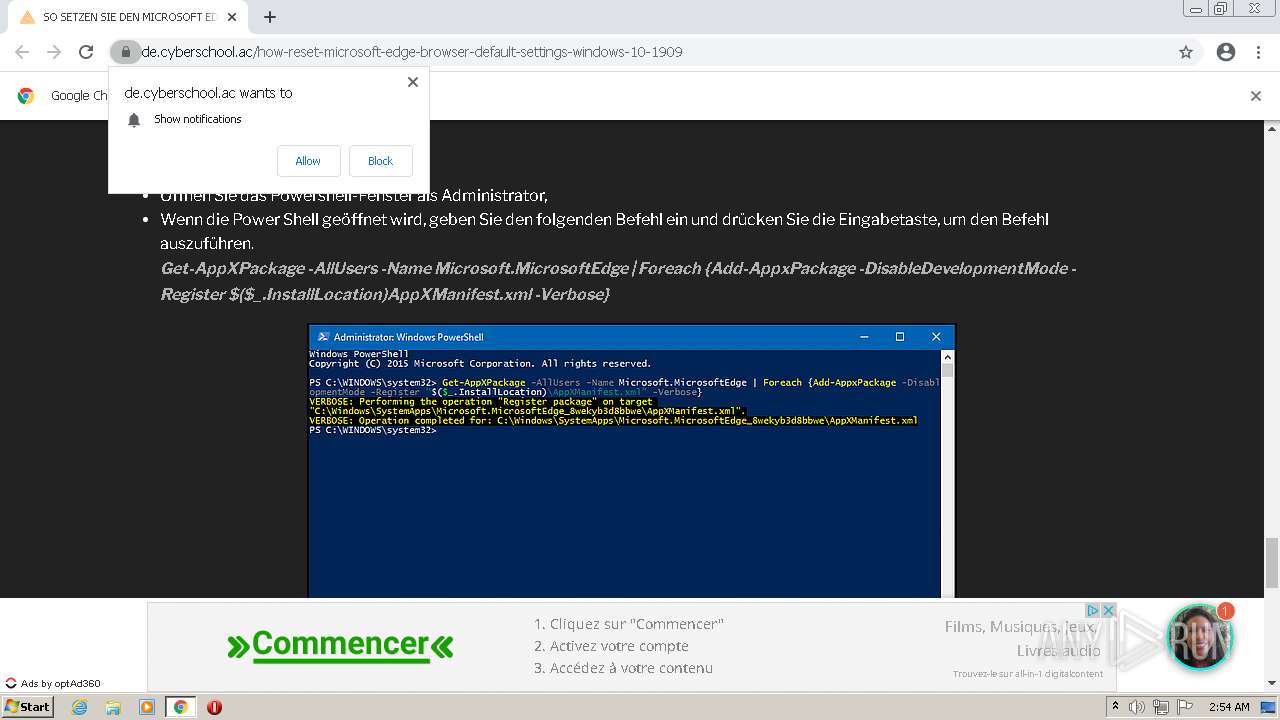The height and width of the screenshot is (720, 1280).
Task: Dismiss the Google Chrome infobar
Action: (x=1256, y=96)
